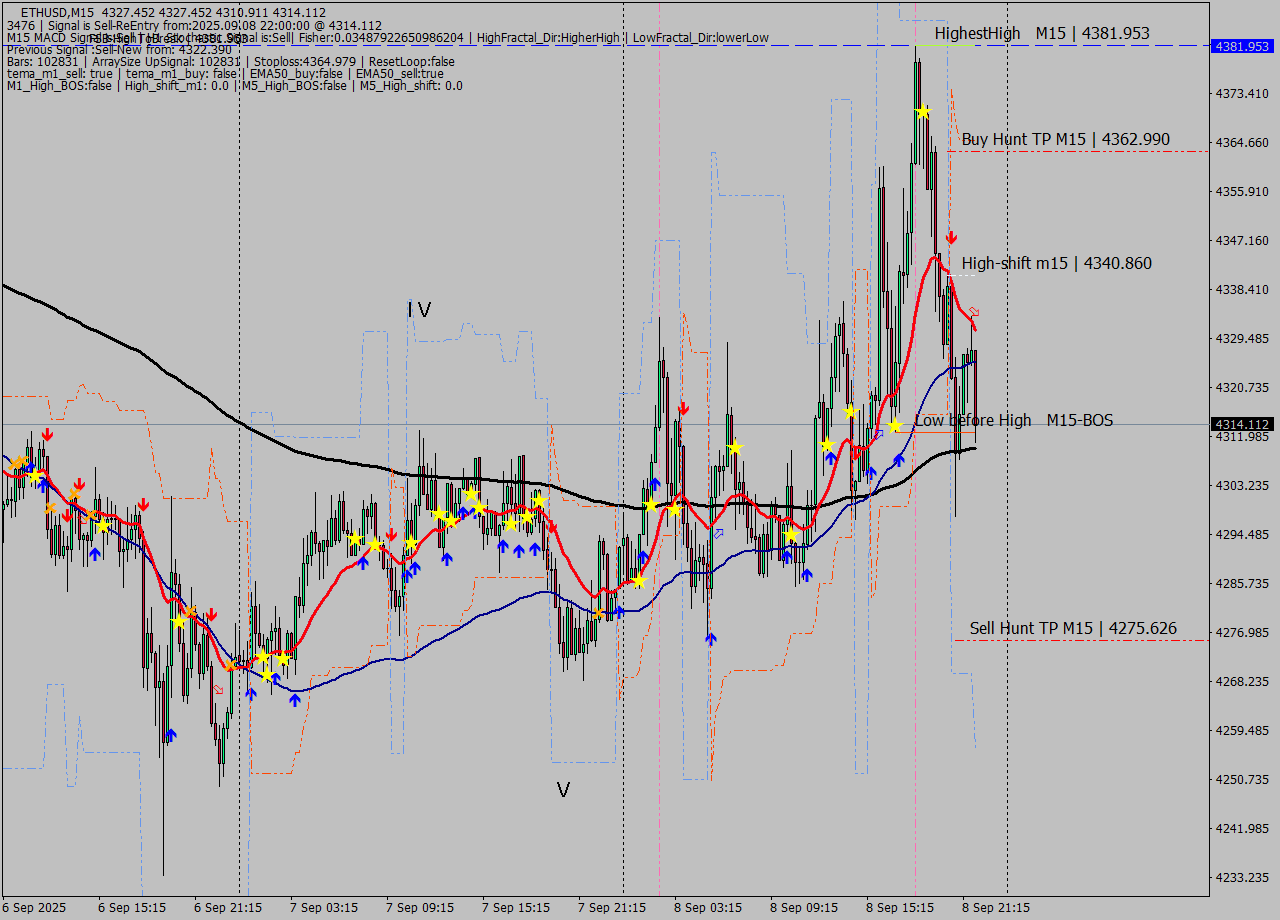Click the pink hollow arrow beside the red moving average
Screen dimensions: 1280x920
[x=974, y=312]
